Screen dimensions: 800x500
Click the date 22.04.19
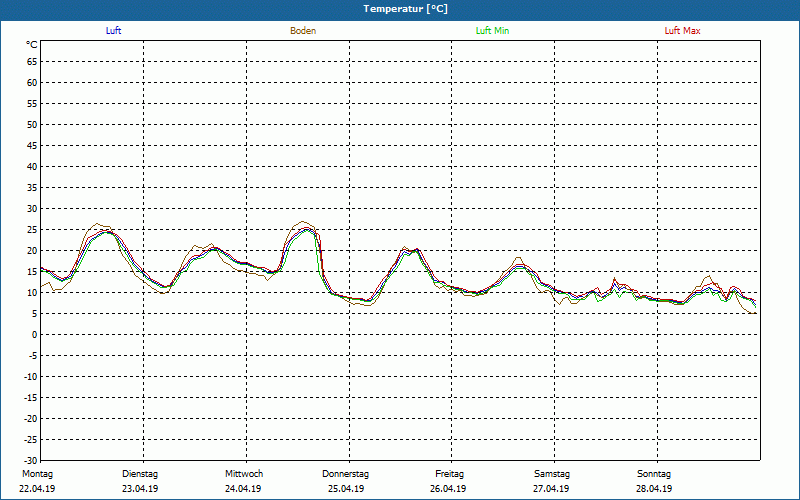point(37,489)
